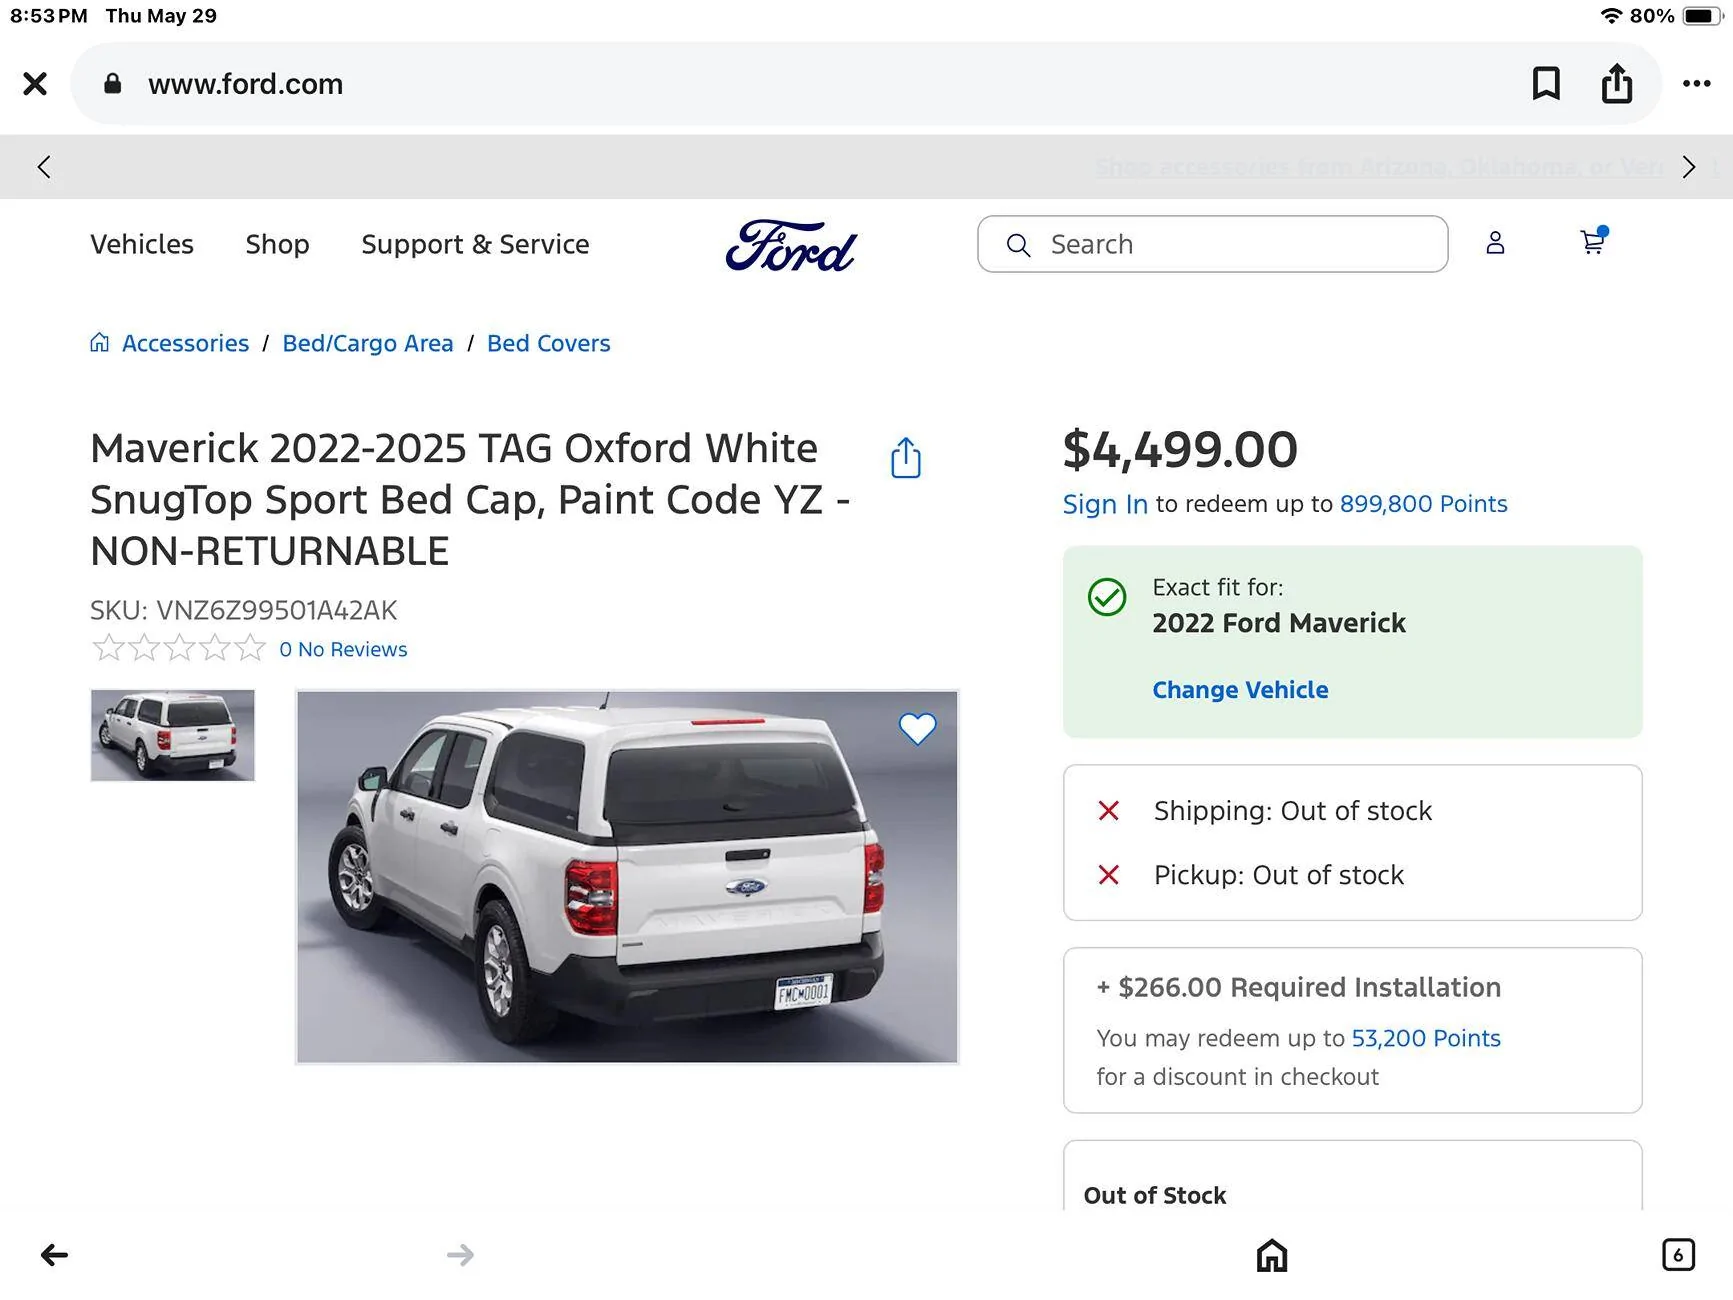Viewport: 1733px width, 1300px height.
Task: Select the bed cap thumbnail image
Action: 173,735
